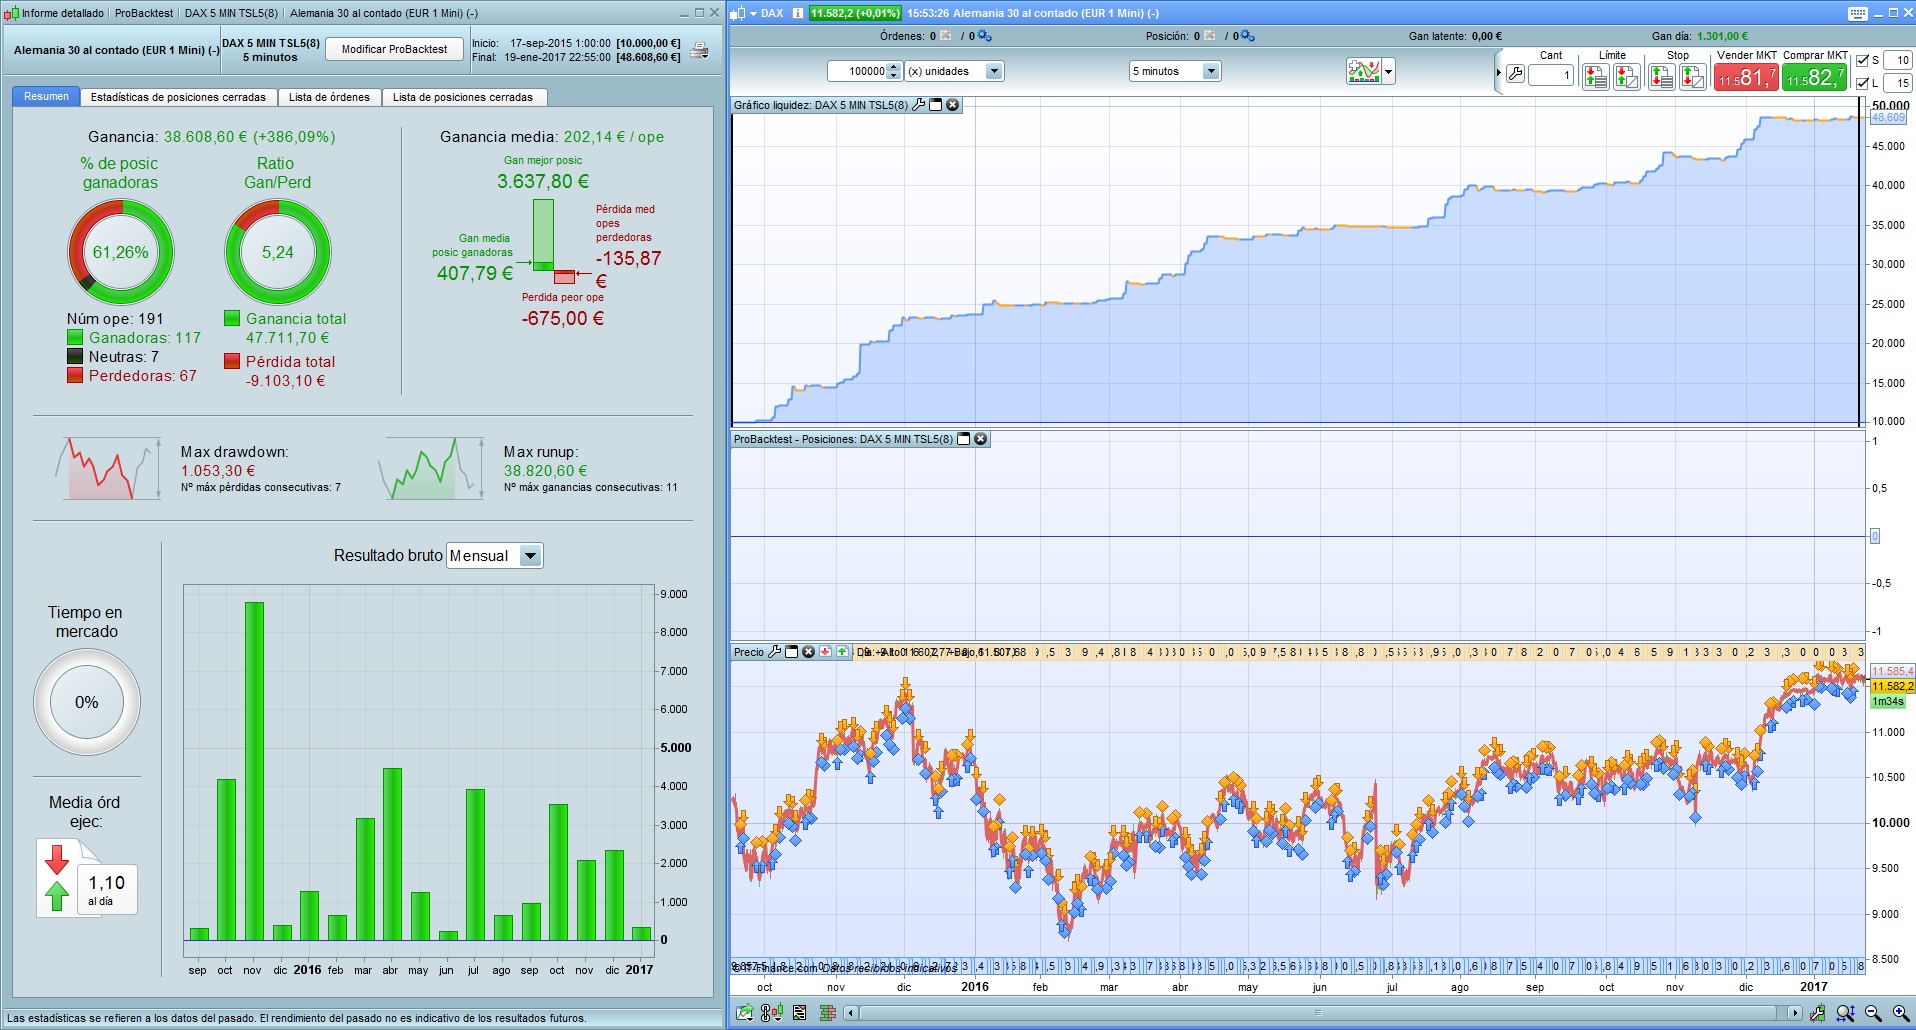Open the DAX window menu arrow
This screenshot has width=1916, height=1030.
click(752, 13)
